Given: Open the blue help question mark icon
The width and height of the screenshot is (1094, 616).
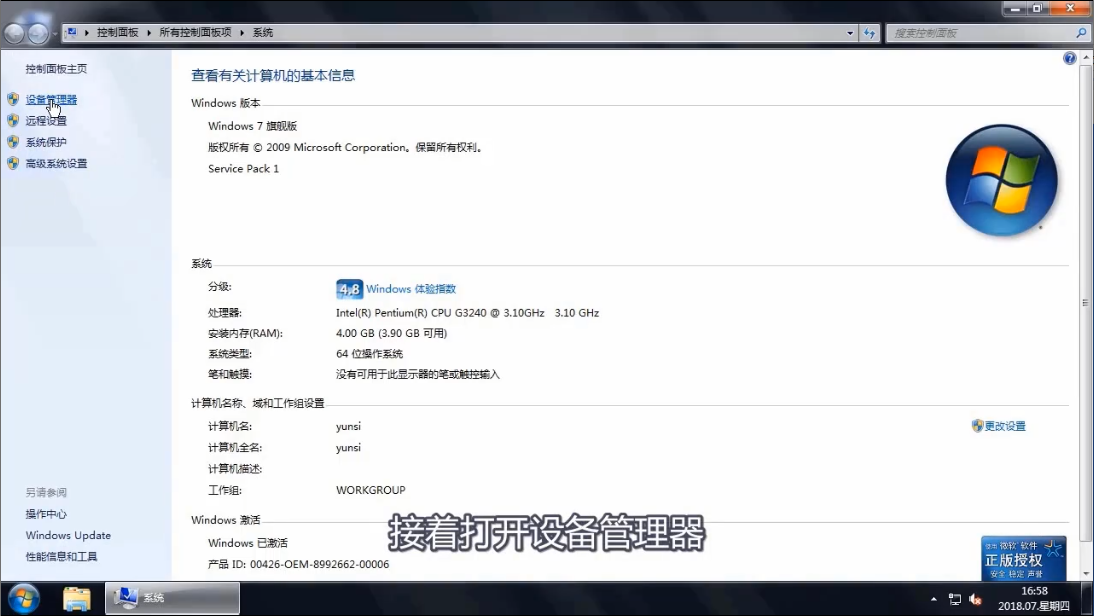Looking at the screenshot, I should tap(1070, 59).
